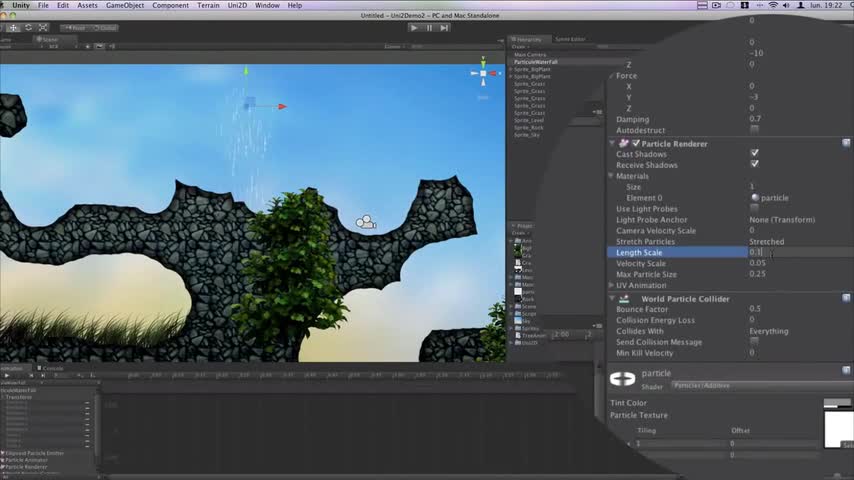Select the Scale transform tool

point(43,28)
